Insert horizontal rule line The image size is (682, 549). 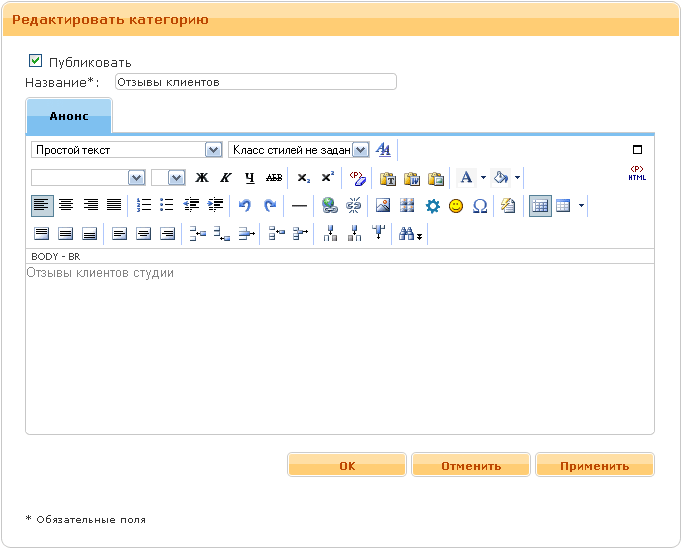pyautogui.click(x=299, y=206)
